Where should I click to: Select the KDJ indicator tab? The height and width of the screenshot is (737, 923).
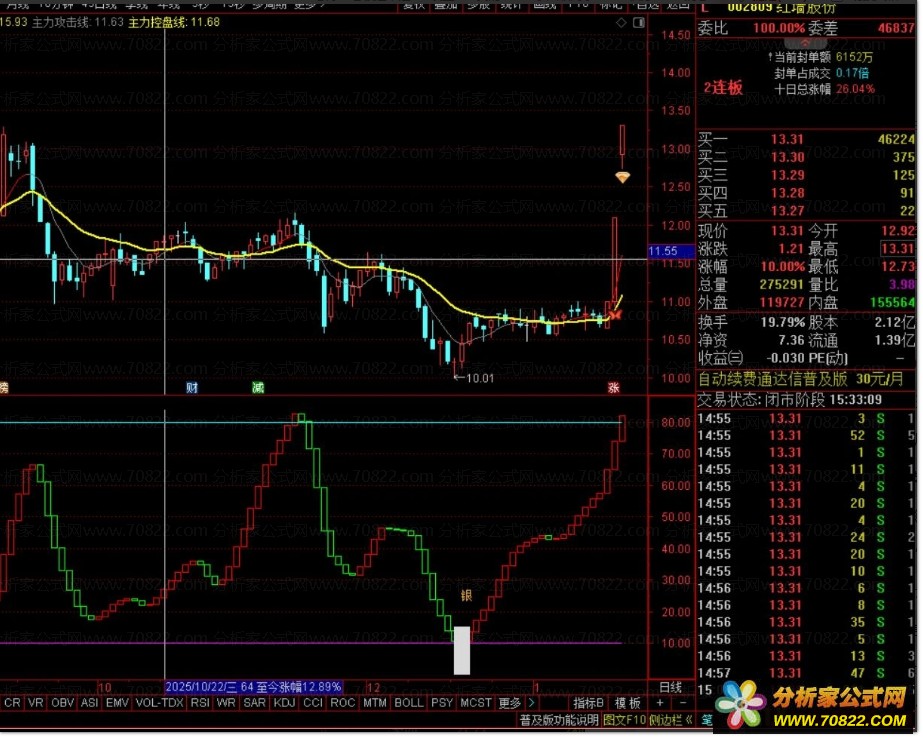click(x=284, y=703)
